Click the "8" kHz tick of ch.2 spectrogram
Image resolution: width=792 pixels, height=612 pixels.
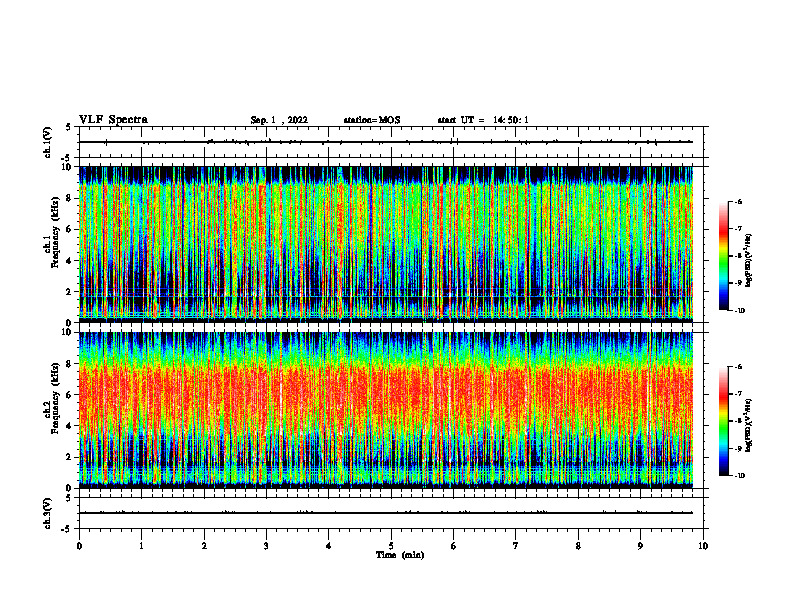click(70, 364)
